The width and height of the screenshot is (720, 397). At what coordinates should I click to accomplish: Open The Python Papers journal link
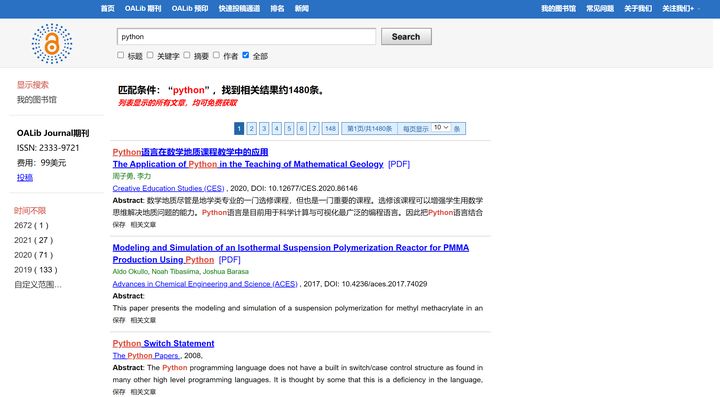[x=146, y=355]
